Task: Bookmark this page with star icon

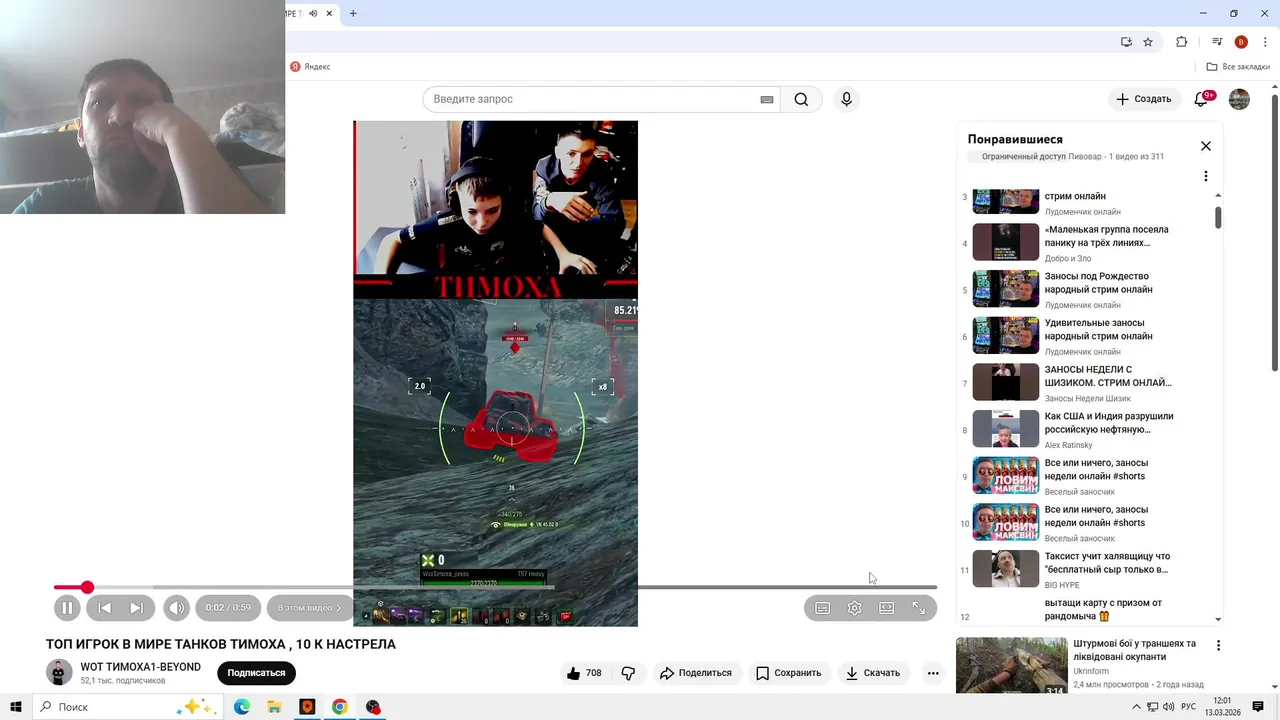Action: [x=1148, y=42]
